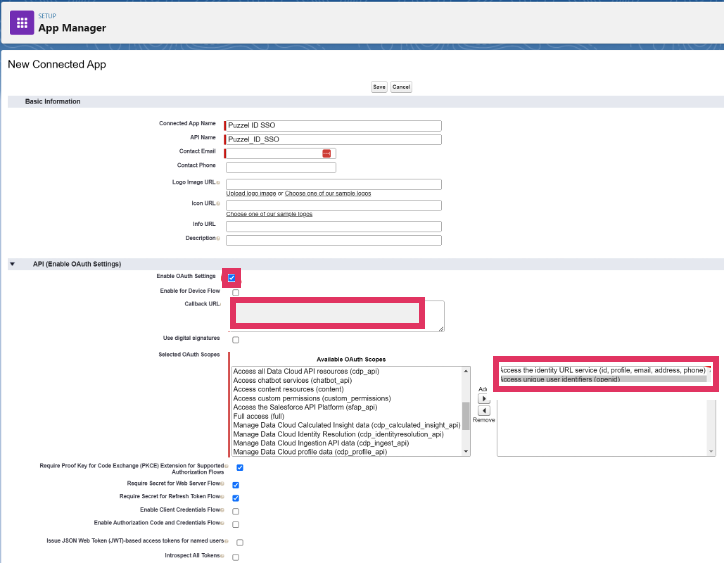Uncheck Enable OAuth Settings checkbox
Viewport: 725px width, 577px height.
click(232, 277)
